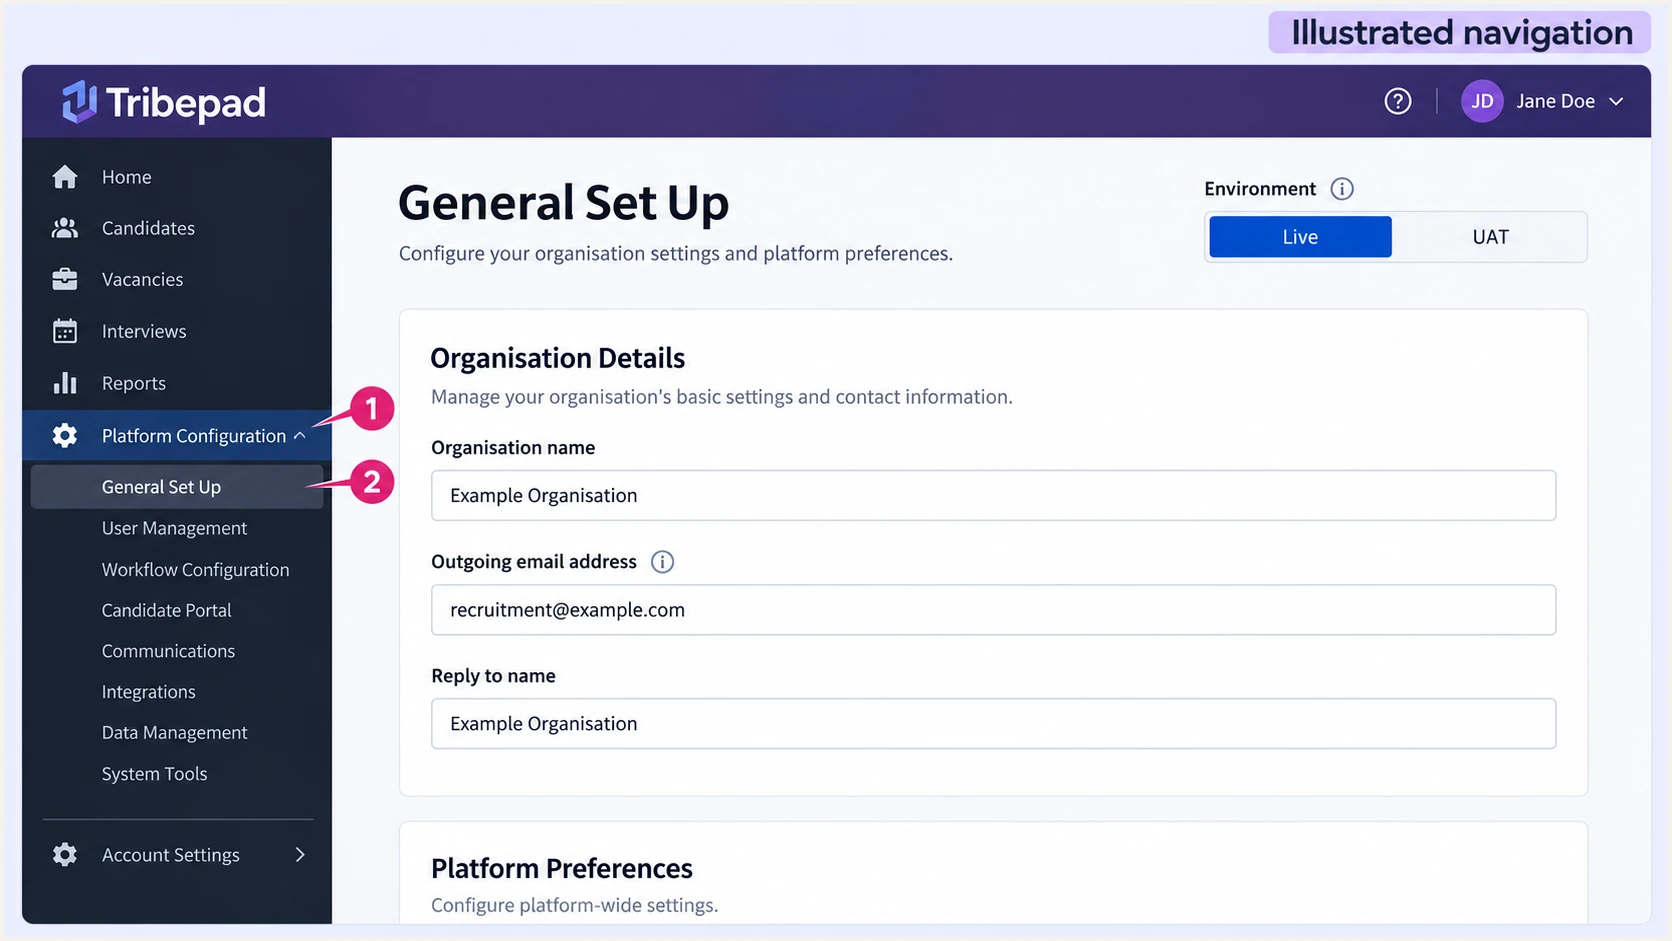This screenshot has height=941, width=1672.
Task: Click the Outgoing email address field
Action: pos(993,610)
